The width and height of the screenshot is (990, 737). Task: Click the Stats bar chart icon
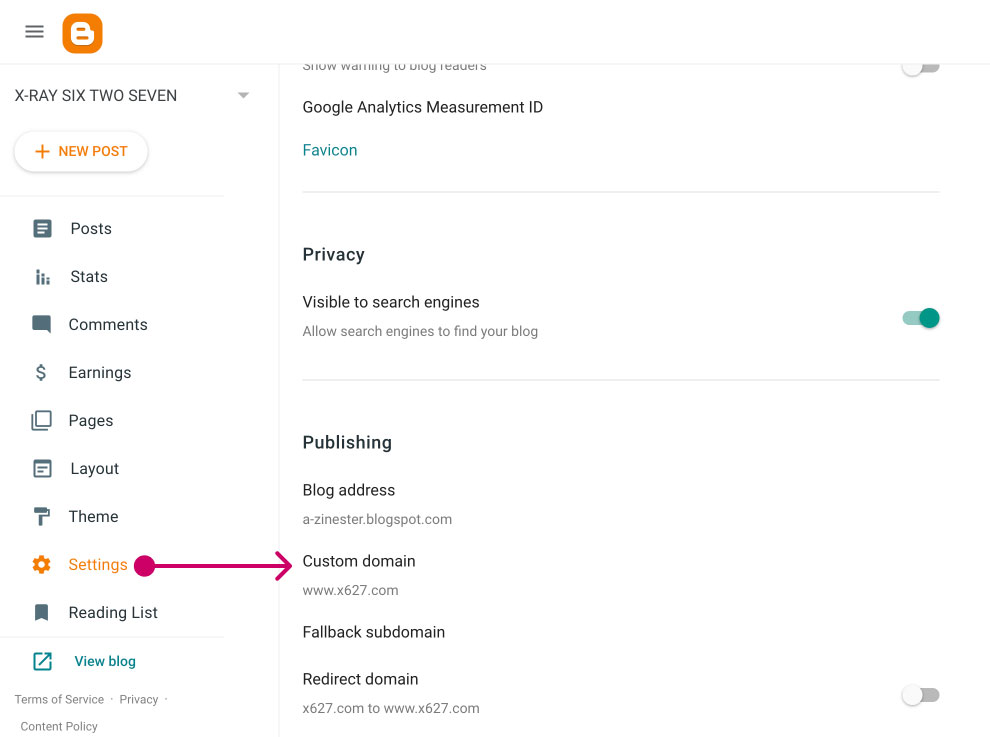[x=42, y=277]
